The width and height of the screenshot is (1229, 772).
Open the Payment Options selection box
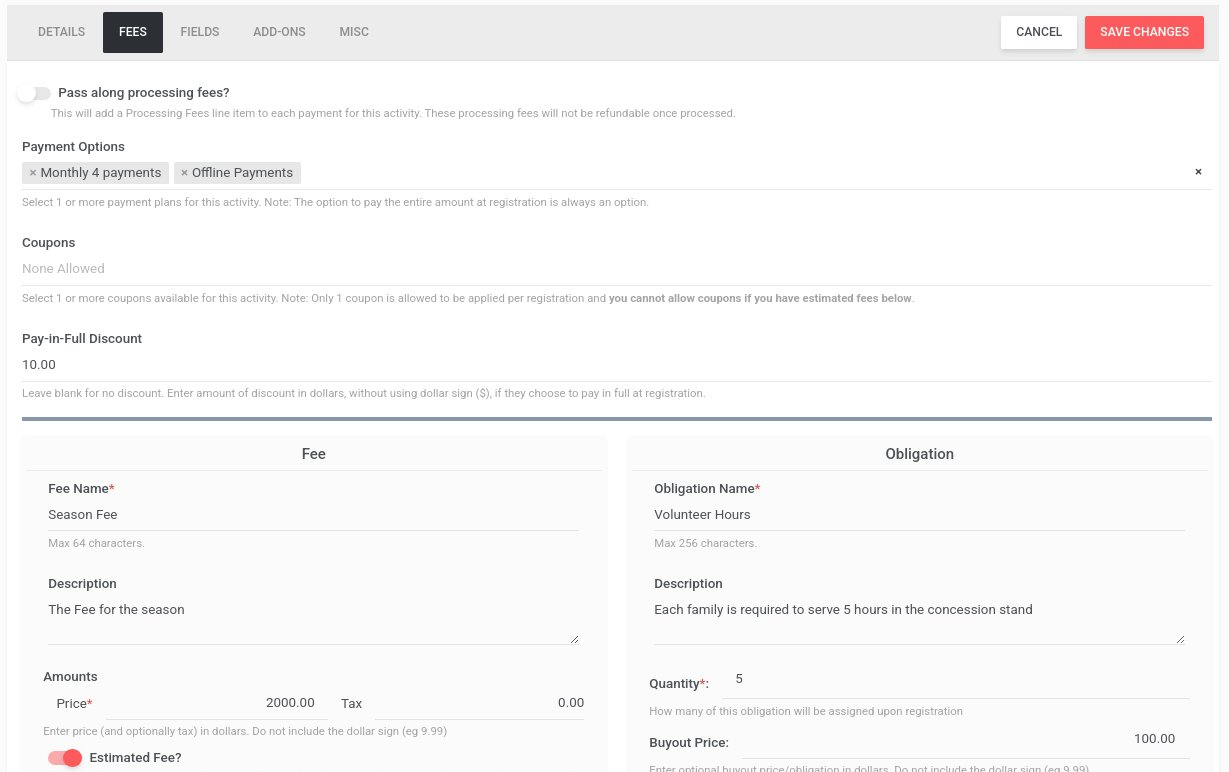click(616, 173)
